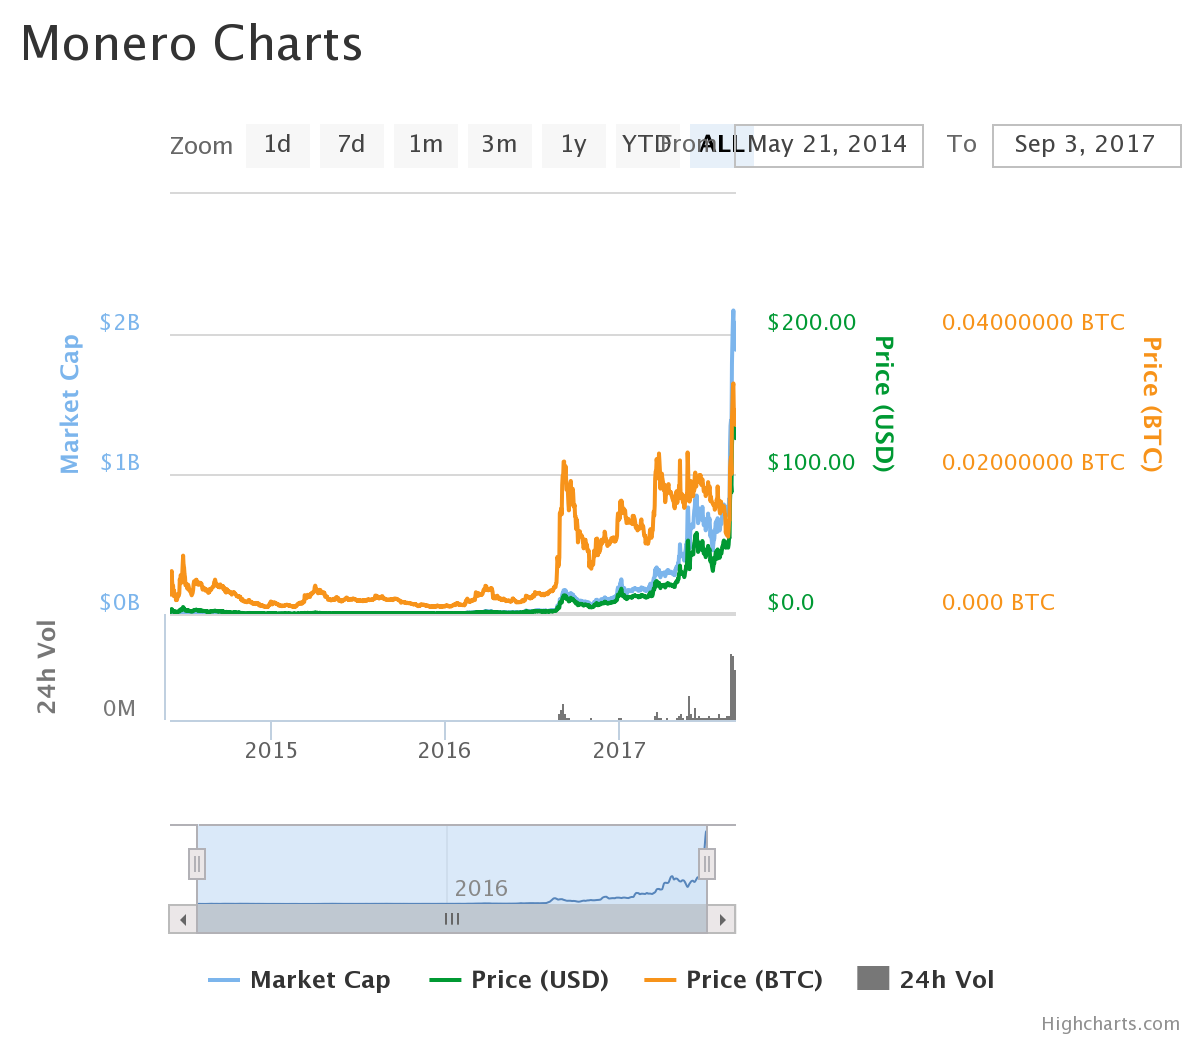Viewport: 1200px width, 1040px height.
Task: Click the right navigator handle icon
Action: pos(707,863)
